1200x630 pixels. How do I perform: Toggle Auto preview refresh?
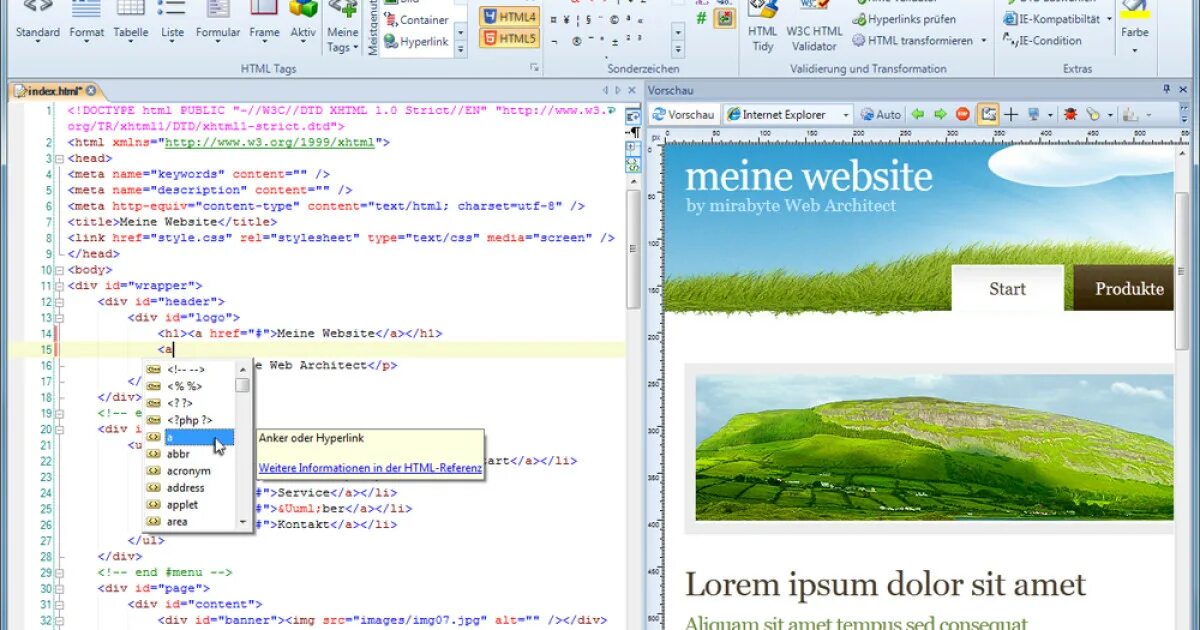pos(881,115)
